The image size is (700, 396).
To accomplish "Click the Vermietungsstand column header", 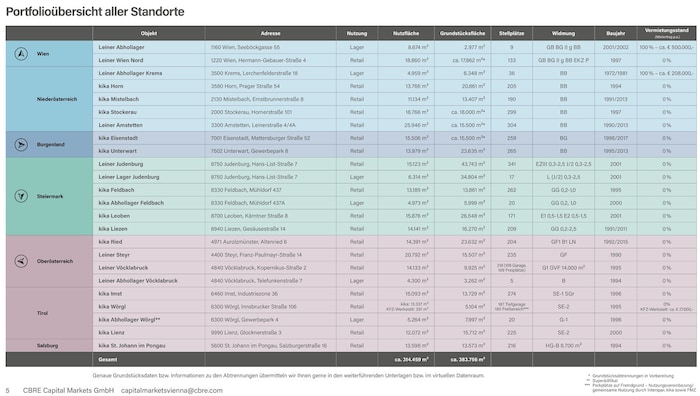I will 667,30.
